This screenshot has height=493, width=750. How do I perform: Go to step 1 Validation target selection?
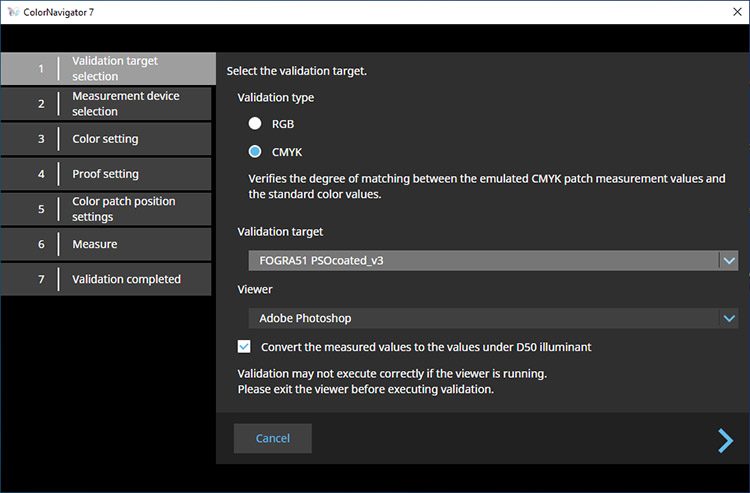pos(108,69)
